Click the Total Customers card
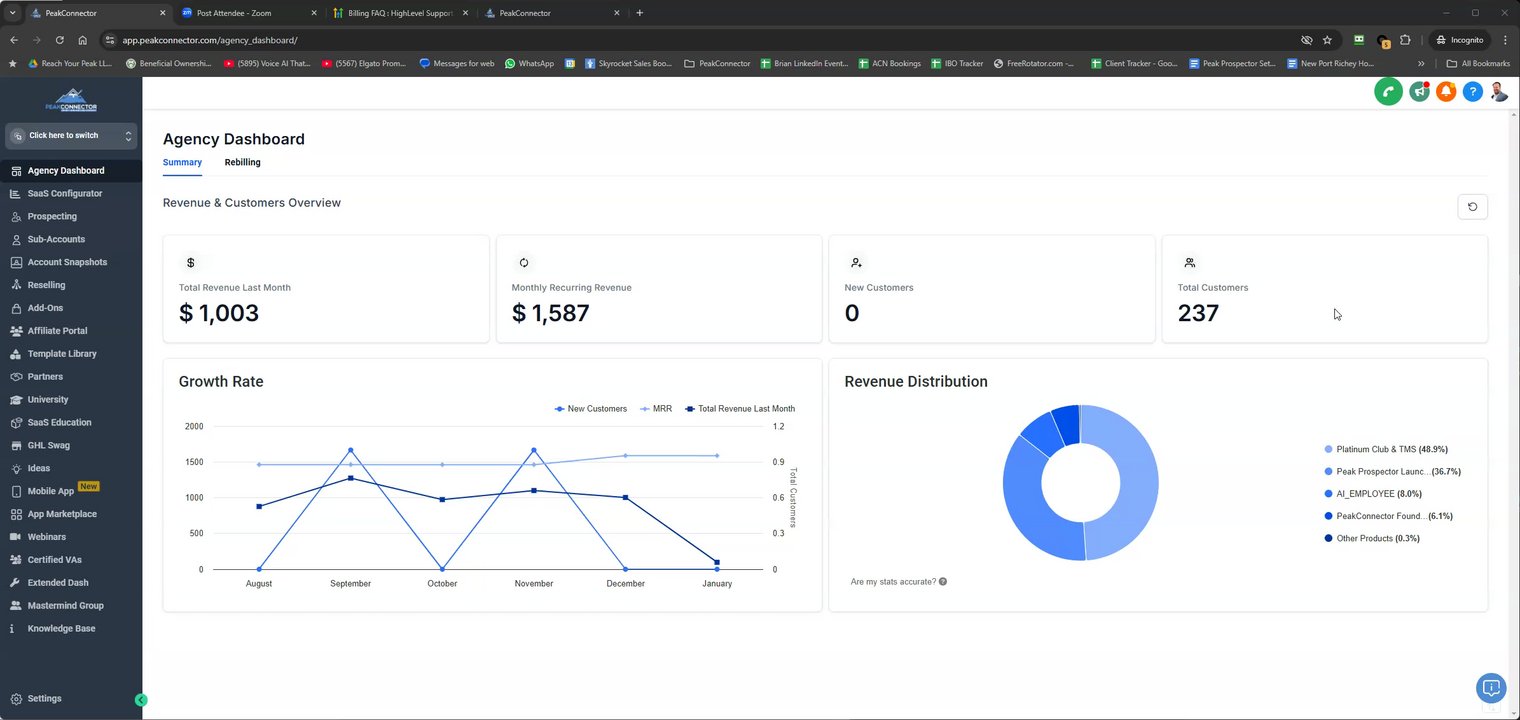This screenshot has height=720, width=1520. 1324,289
